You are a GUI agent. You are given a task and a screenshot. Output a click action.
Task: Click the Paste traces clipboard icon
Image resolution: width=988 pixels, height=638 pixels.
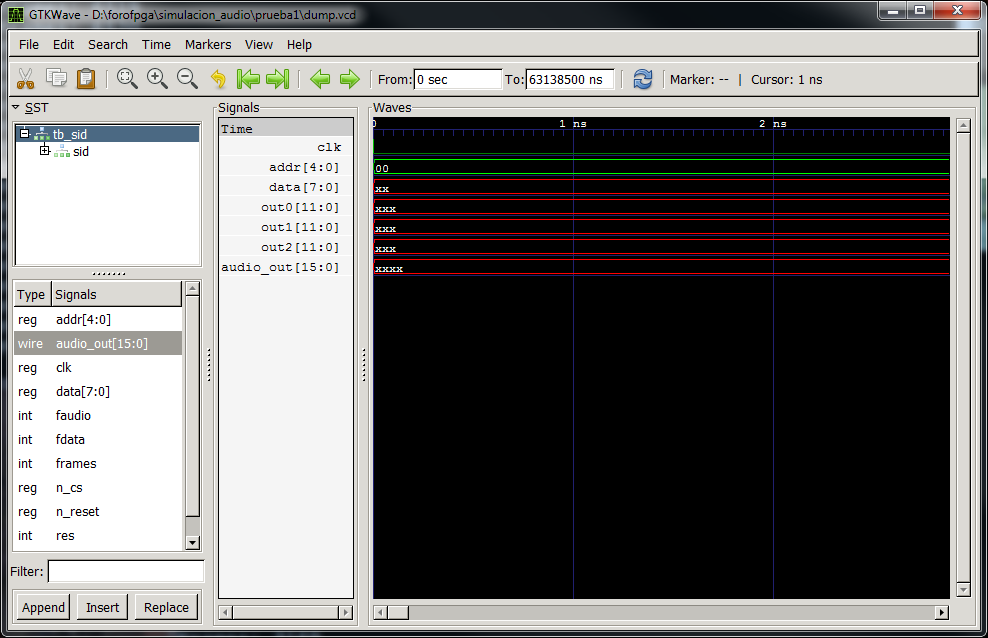pyautogui.click(x=86, y=79)
